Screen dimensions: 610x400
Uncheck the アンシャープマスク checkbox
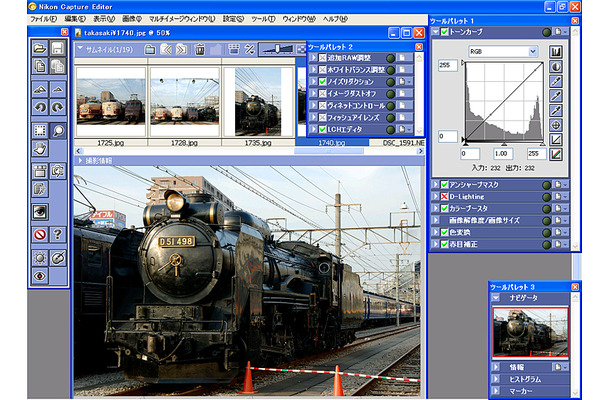(x=444, y=185)
